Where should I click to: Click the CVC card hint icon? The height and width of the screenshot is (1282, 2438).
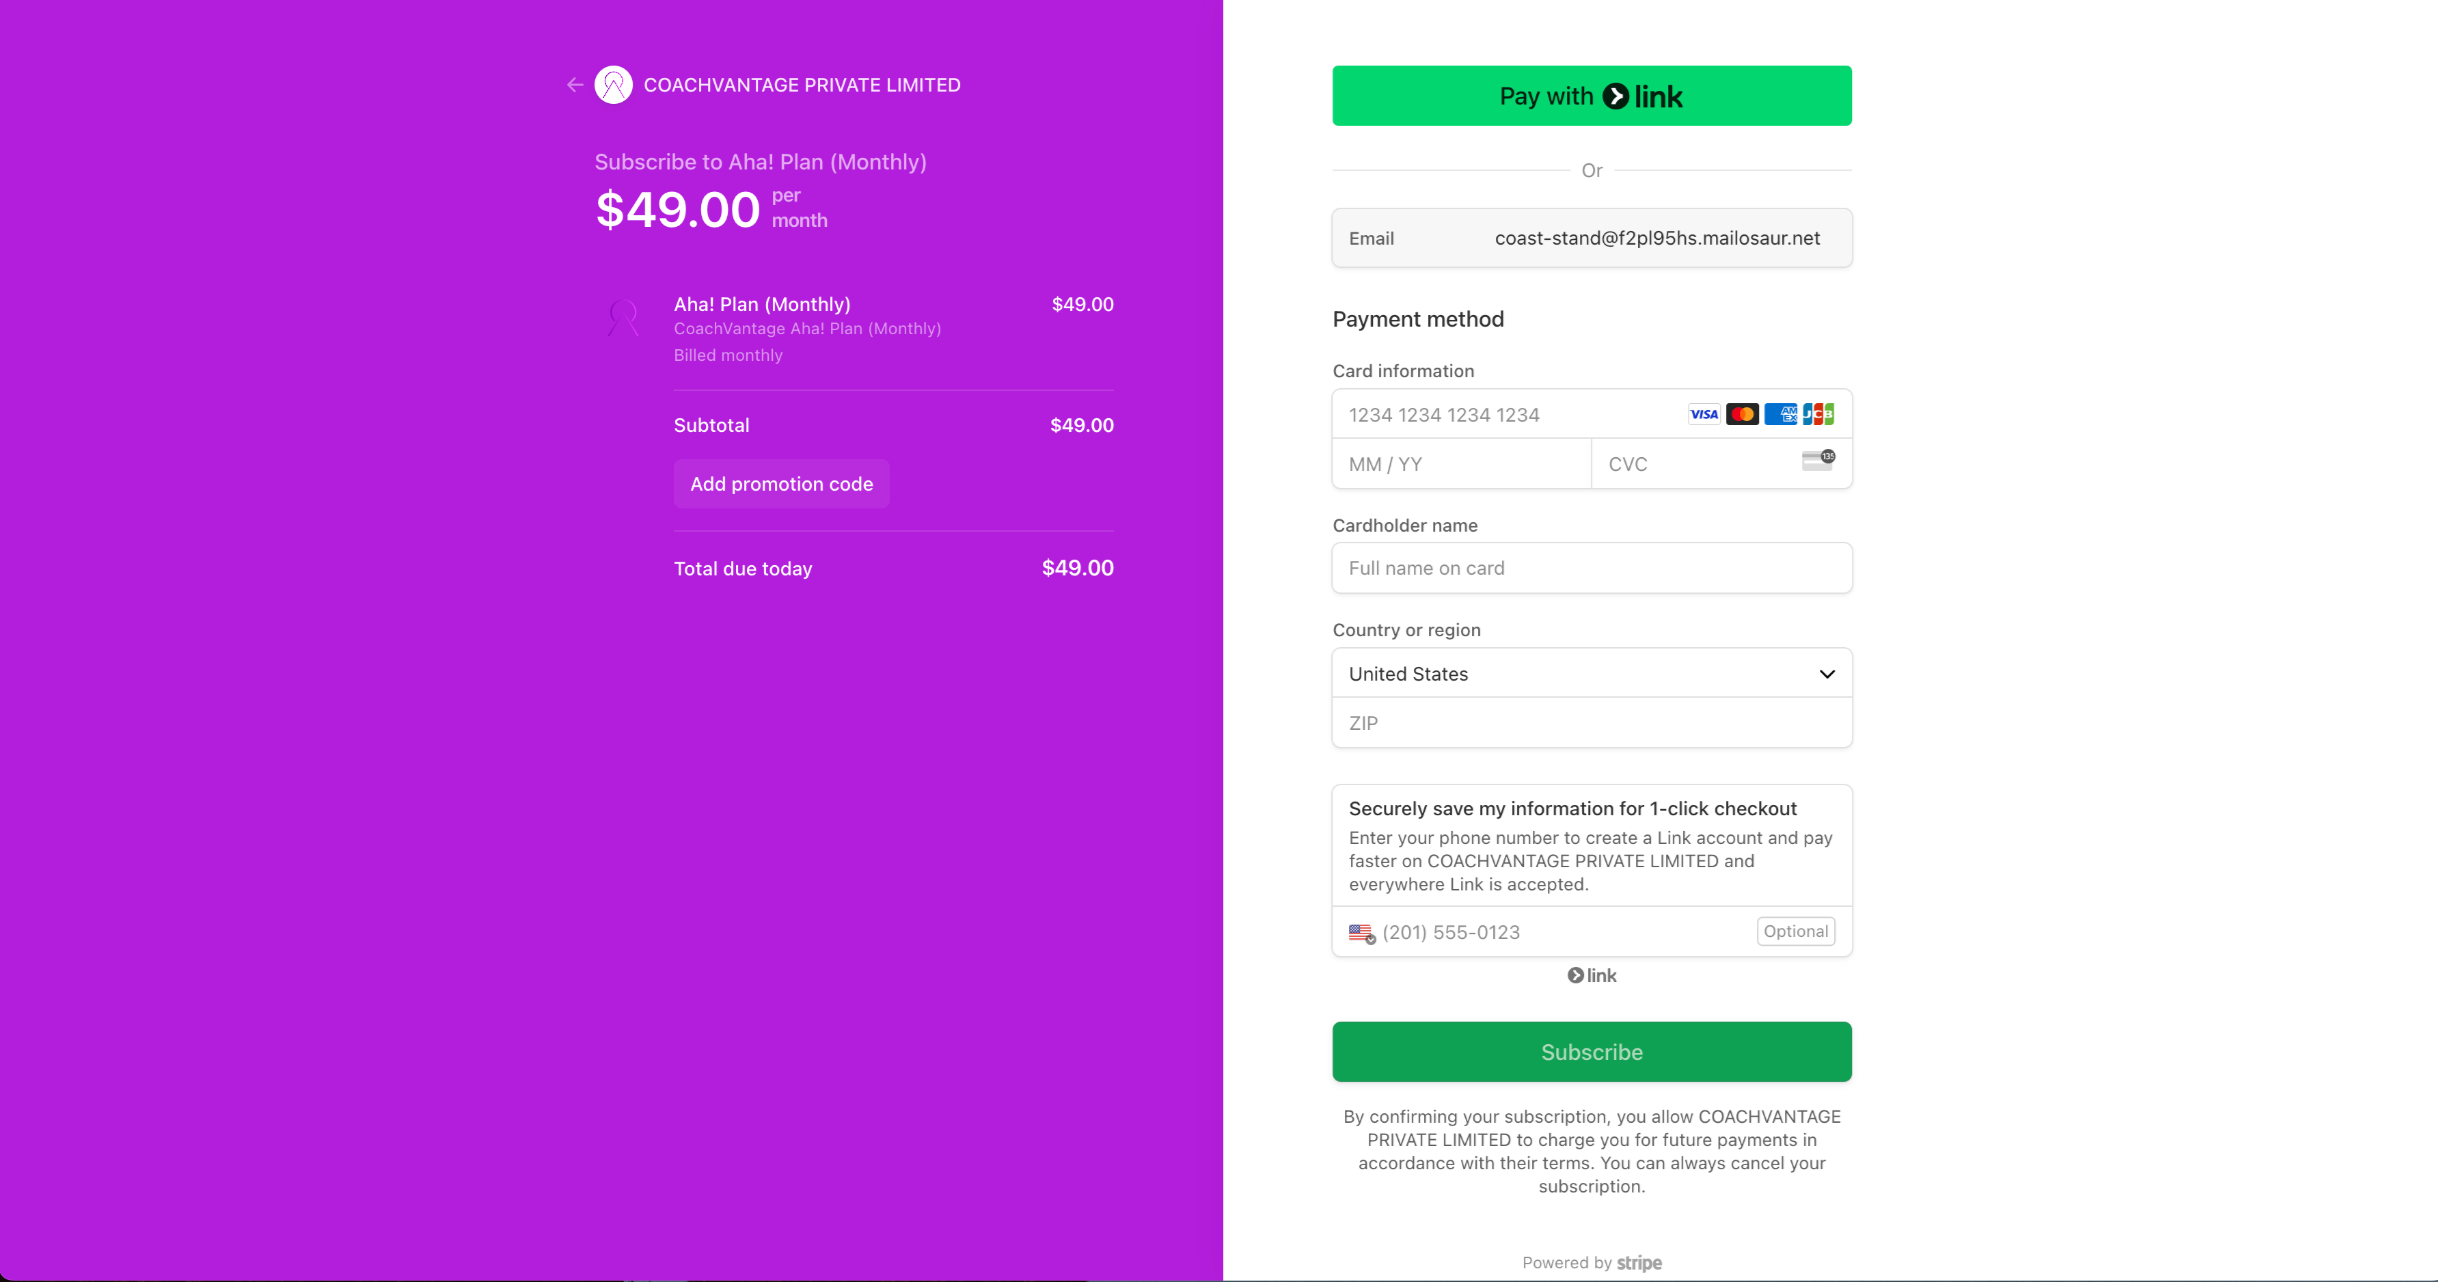(1818, 460)
